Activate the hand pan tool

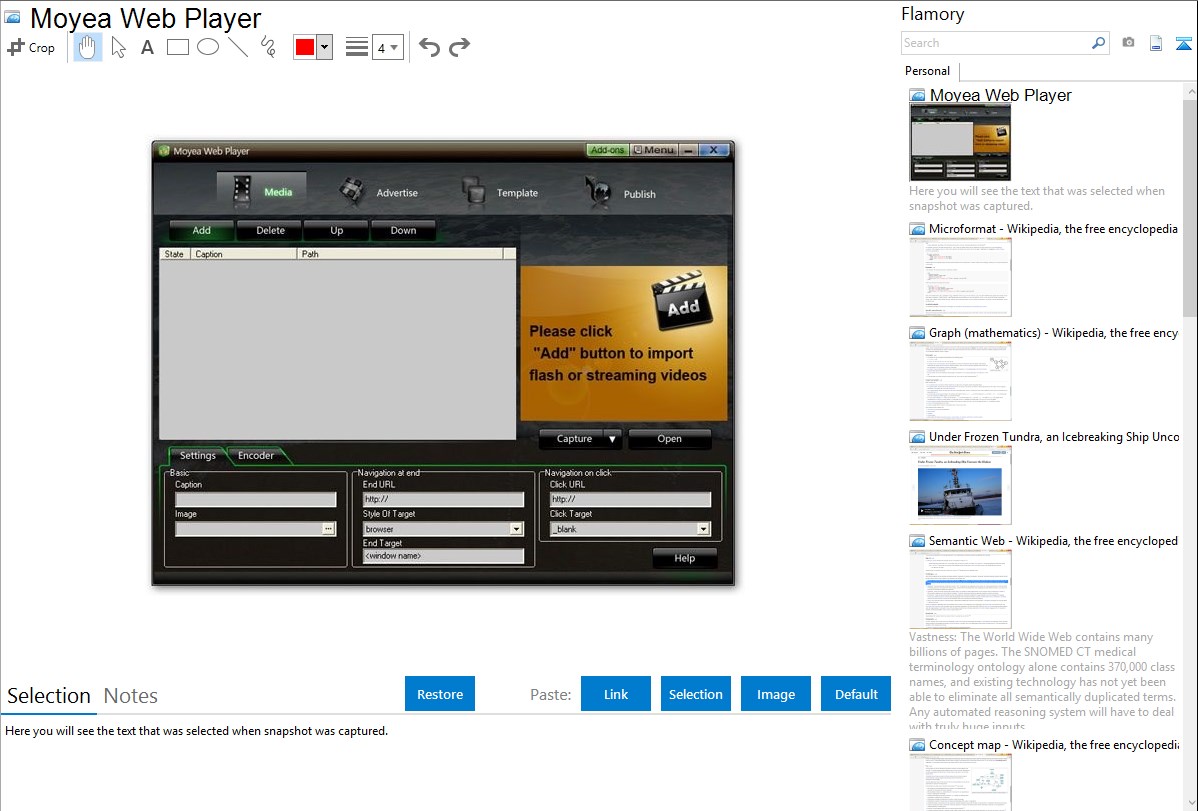coord(88,47)
